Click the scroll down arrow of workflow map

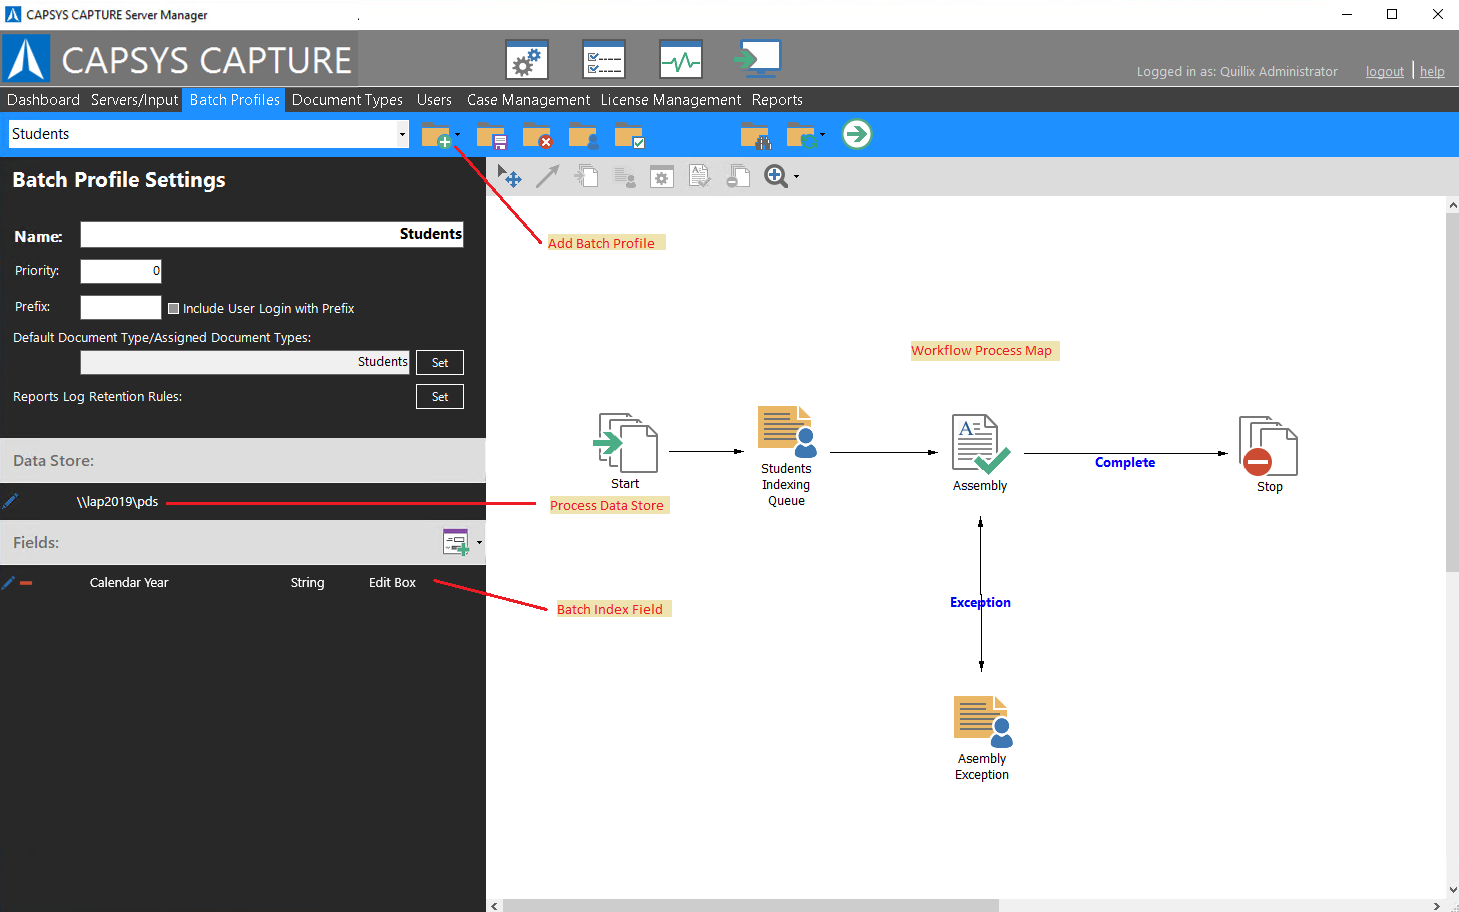(x=1452, y=890)
